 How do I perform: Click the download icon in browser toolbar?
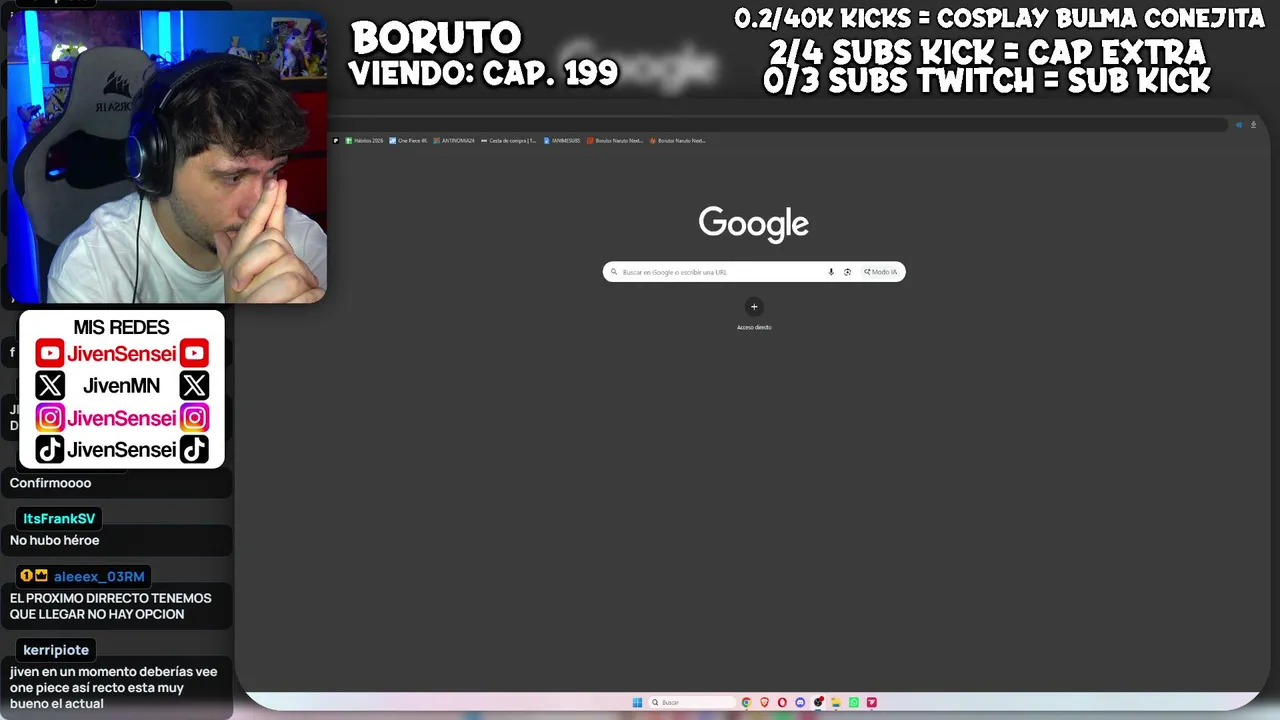click(1253, 125)
